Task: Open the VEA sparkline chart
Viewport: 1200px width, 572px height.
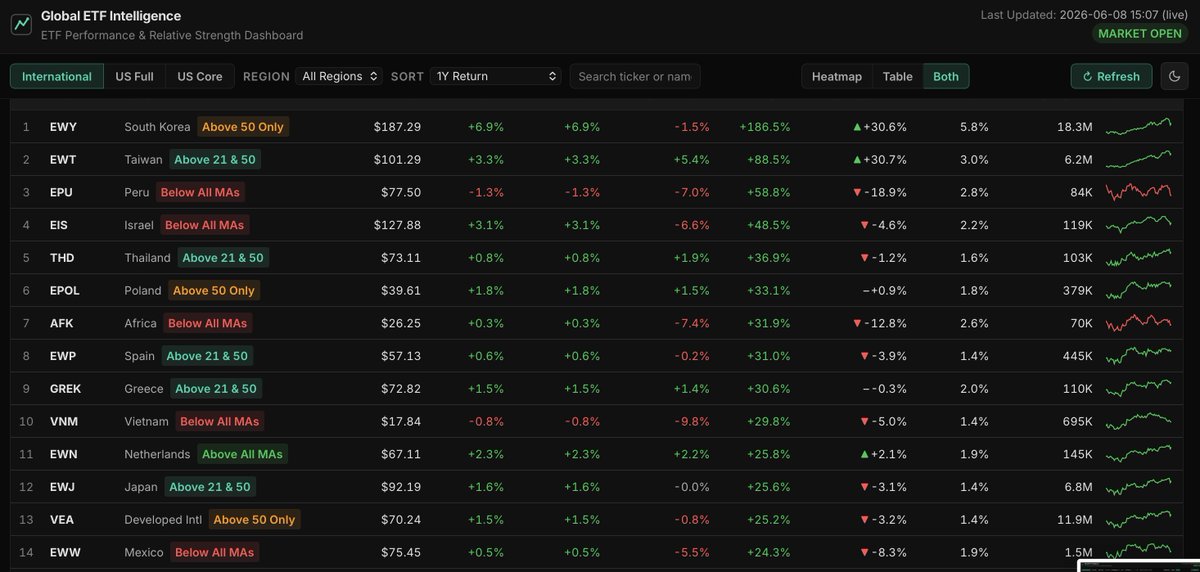Action: click(x=1139, y=519)
